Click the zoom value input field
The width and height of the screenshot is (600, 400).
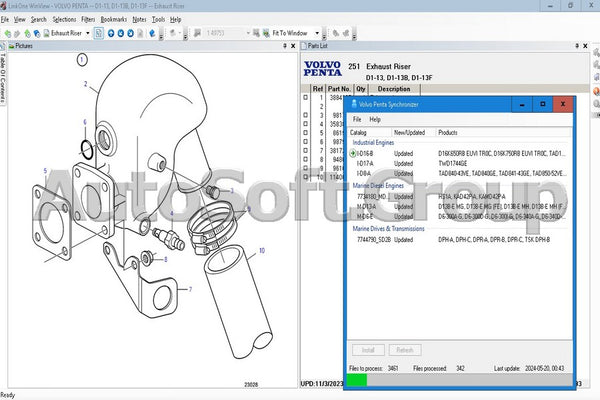(225, 33)
